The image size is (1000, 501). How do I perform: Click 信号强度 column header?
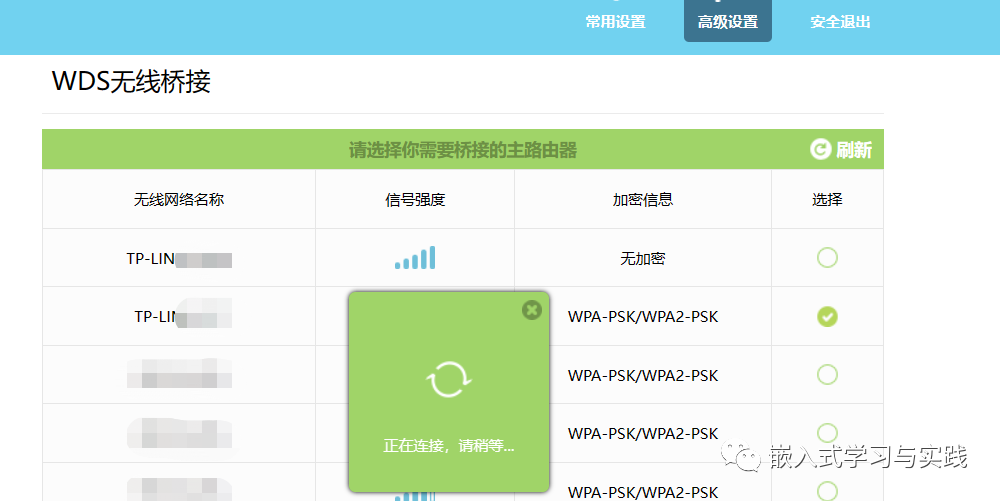415,200
